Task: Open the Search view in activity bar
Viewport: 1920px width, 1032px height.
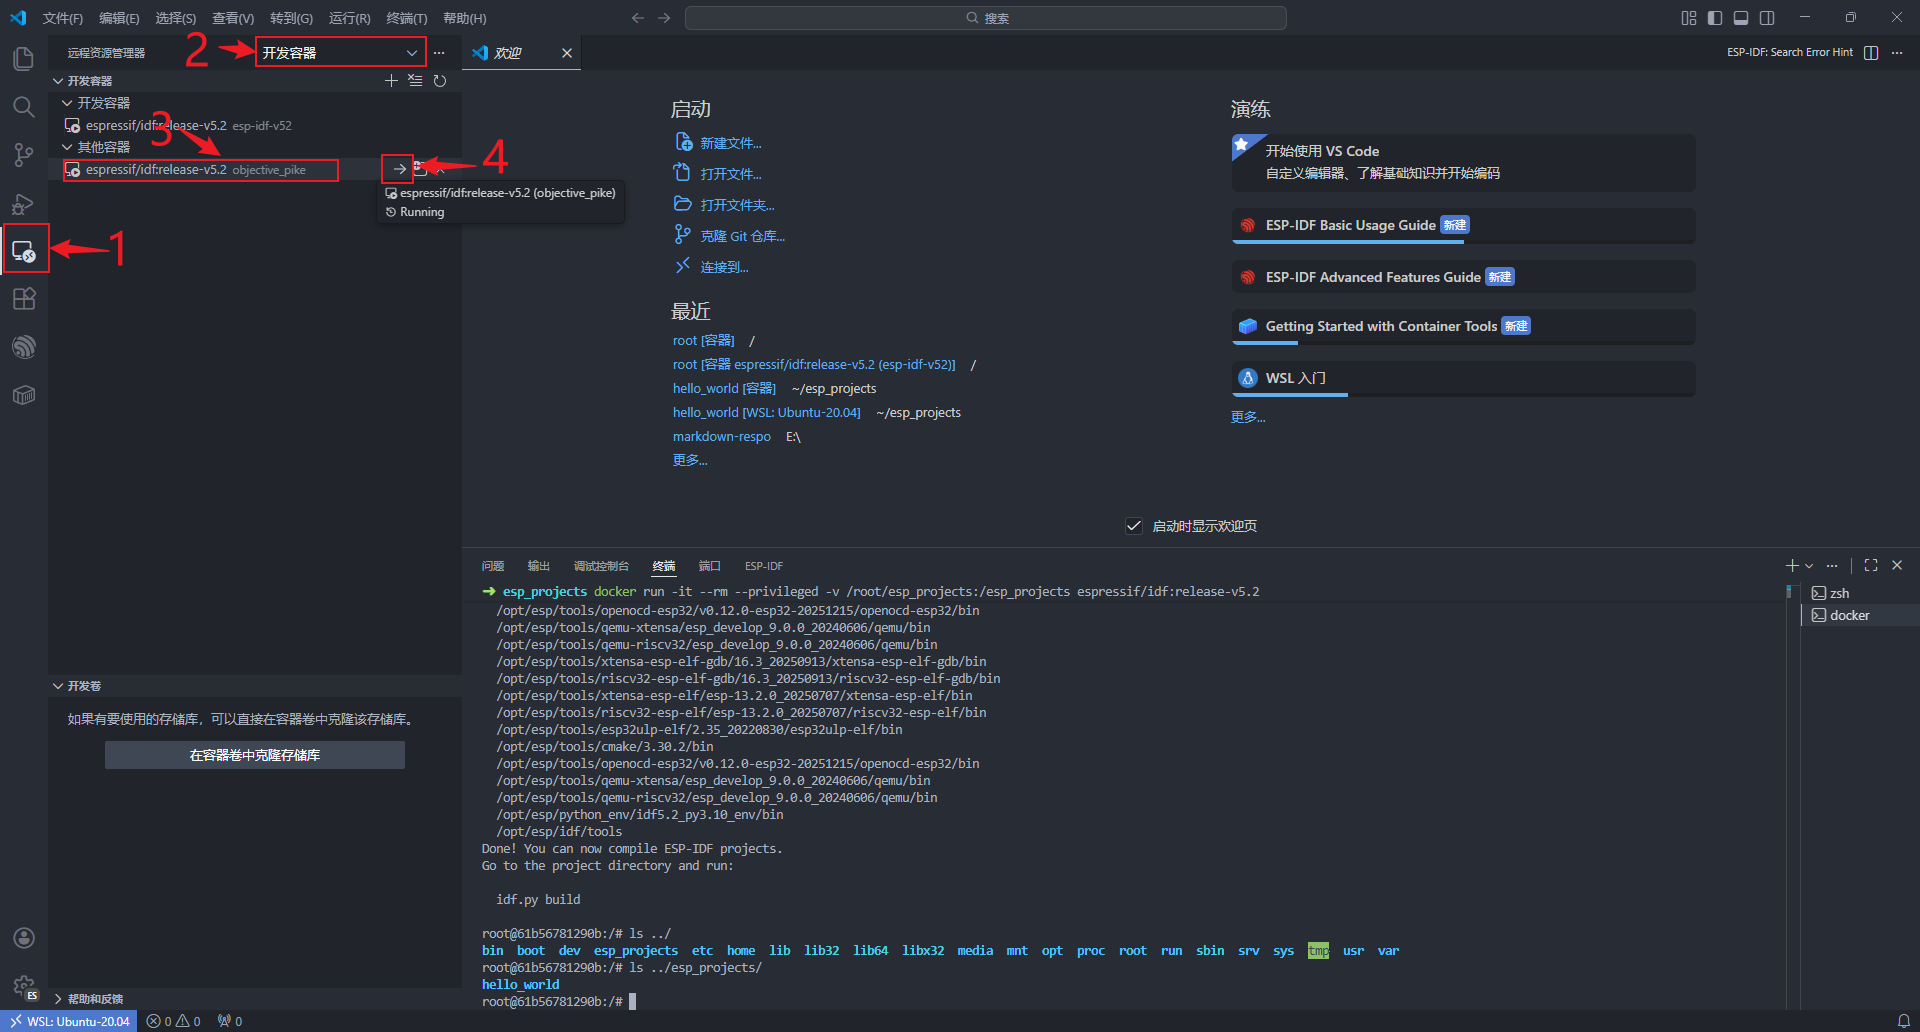Action: [24, 107]
